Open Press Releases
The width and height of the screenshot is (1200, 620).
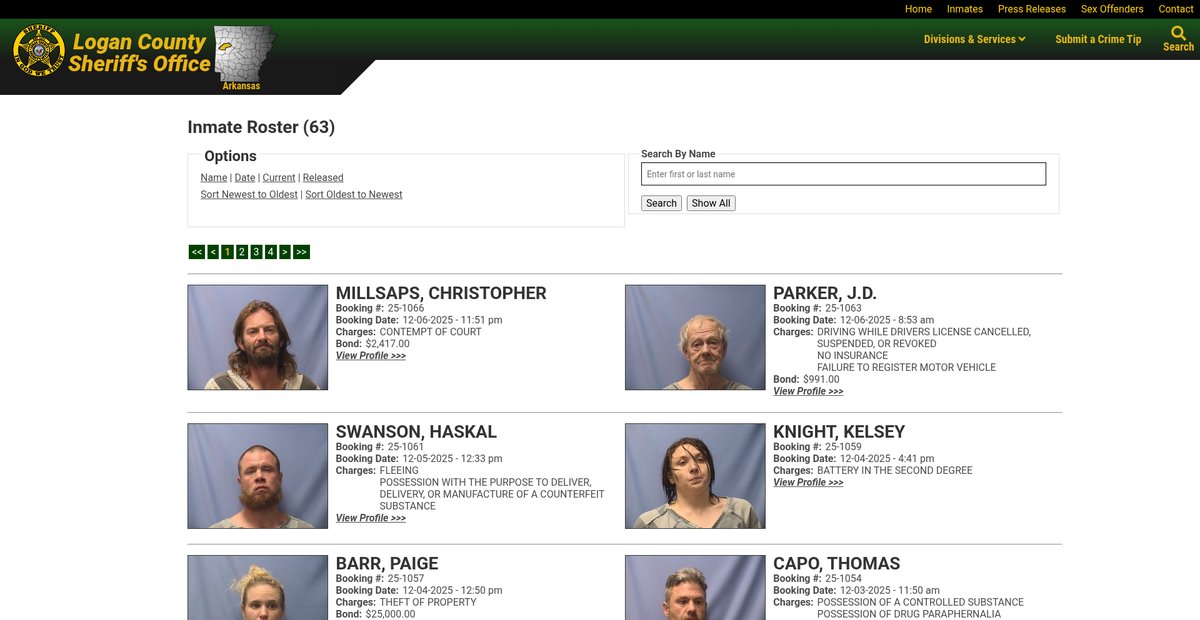pos(1032,9)
